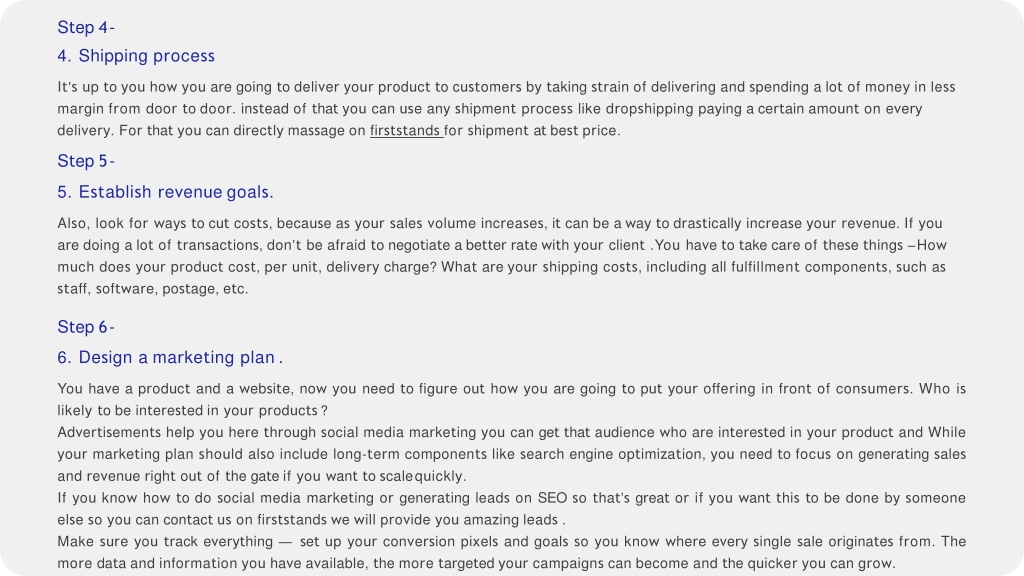The height and width of the screenshot is (576, 1024).
Task: Click the paragraph starting 'It's up to you'
Action: tap(506, 109)
